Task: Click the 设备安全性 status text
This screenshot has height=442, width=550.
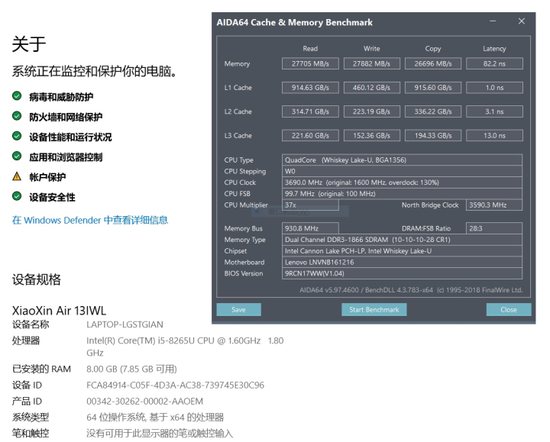Action: point(52,197)
